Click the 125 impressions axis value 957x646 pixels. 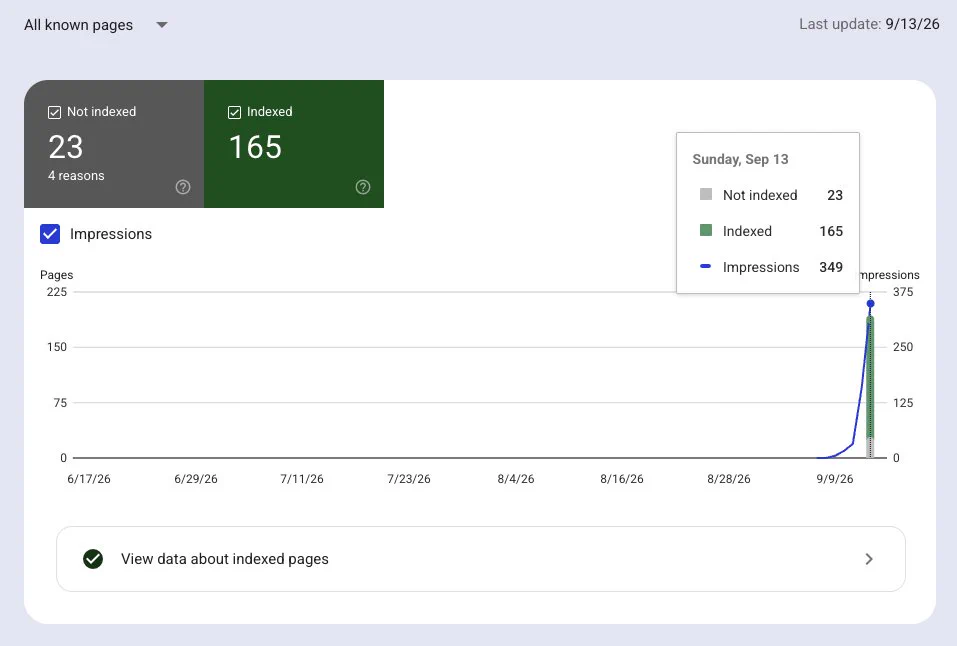tap(903, 403)
